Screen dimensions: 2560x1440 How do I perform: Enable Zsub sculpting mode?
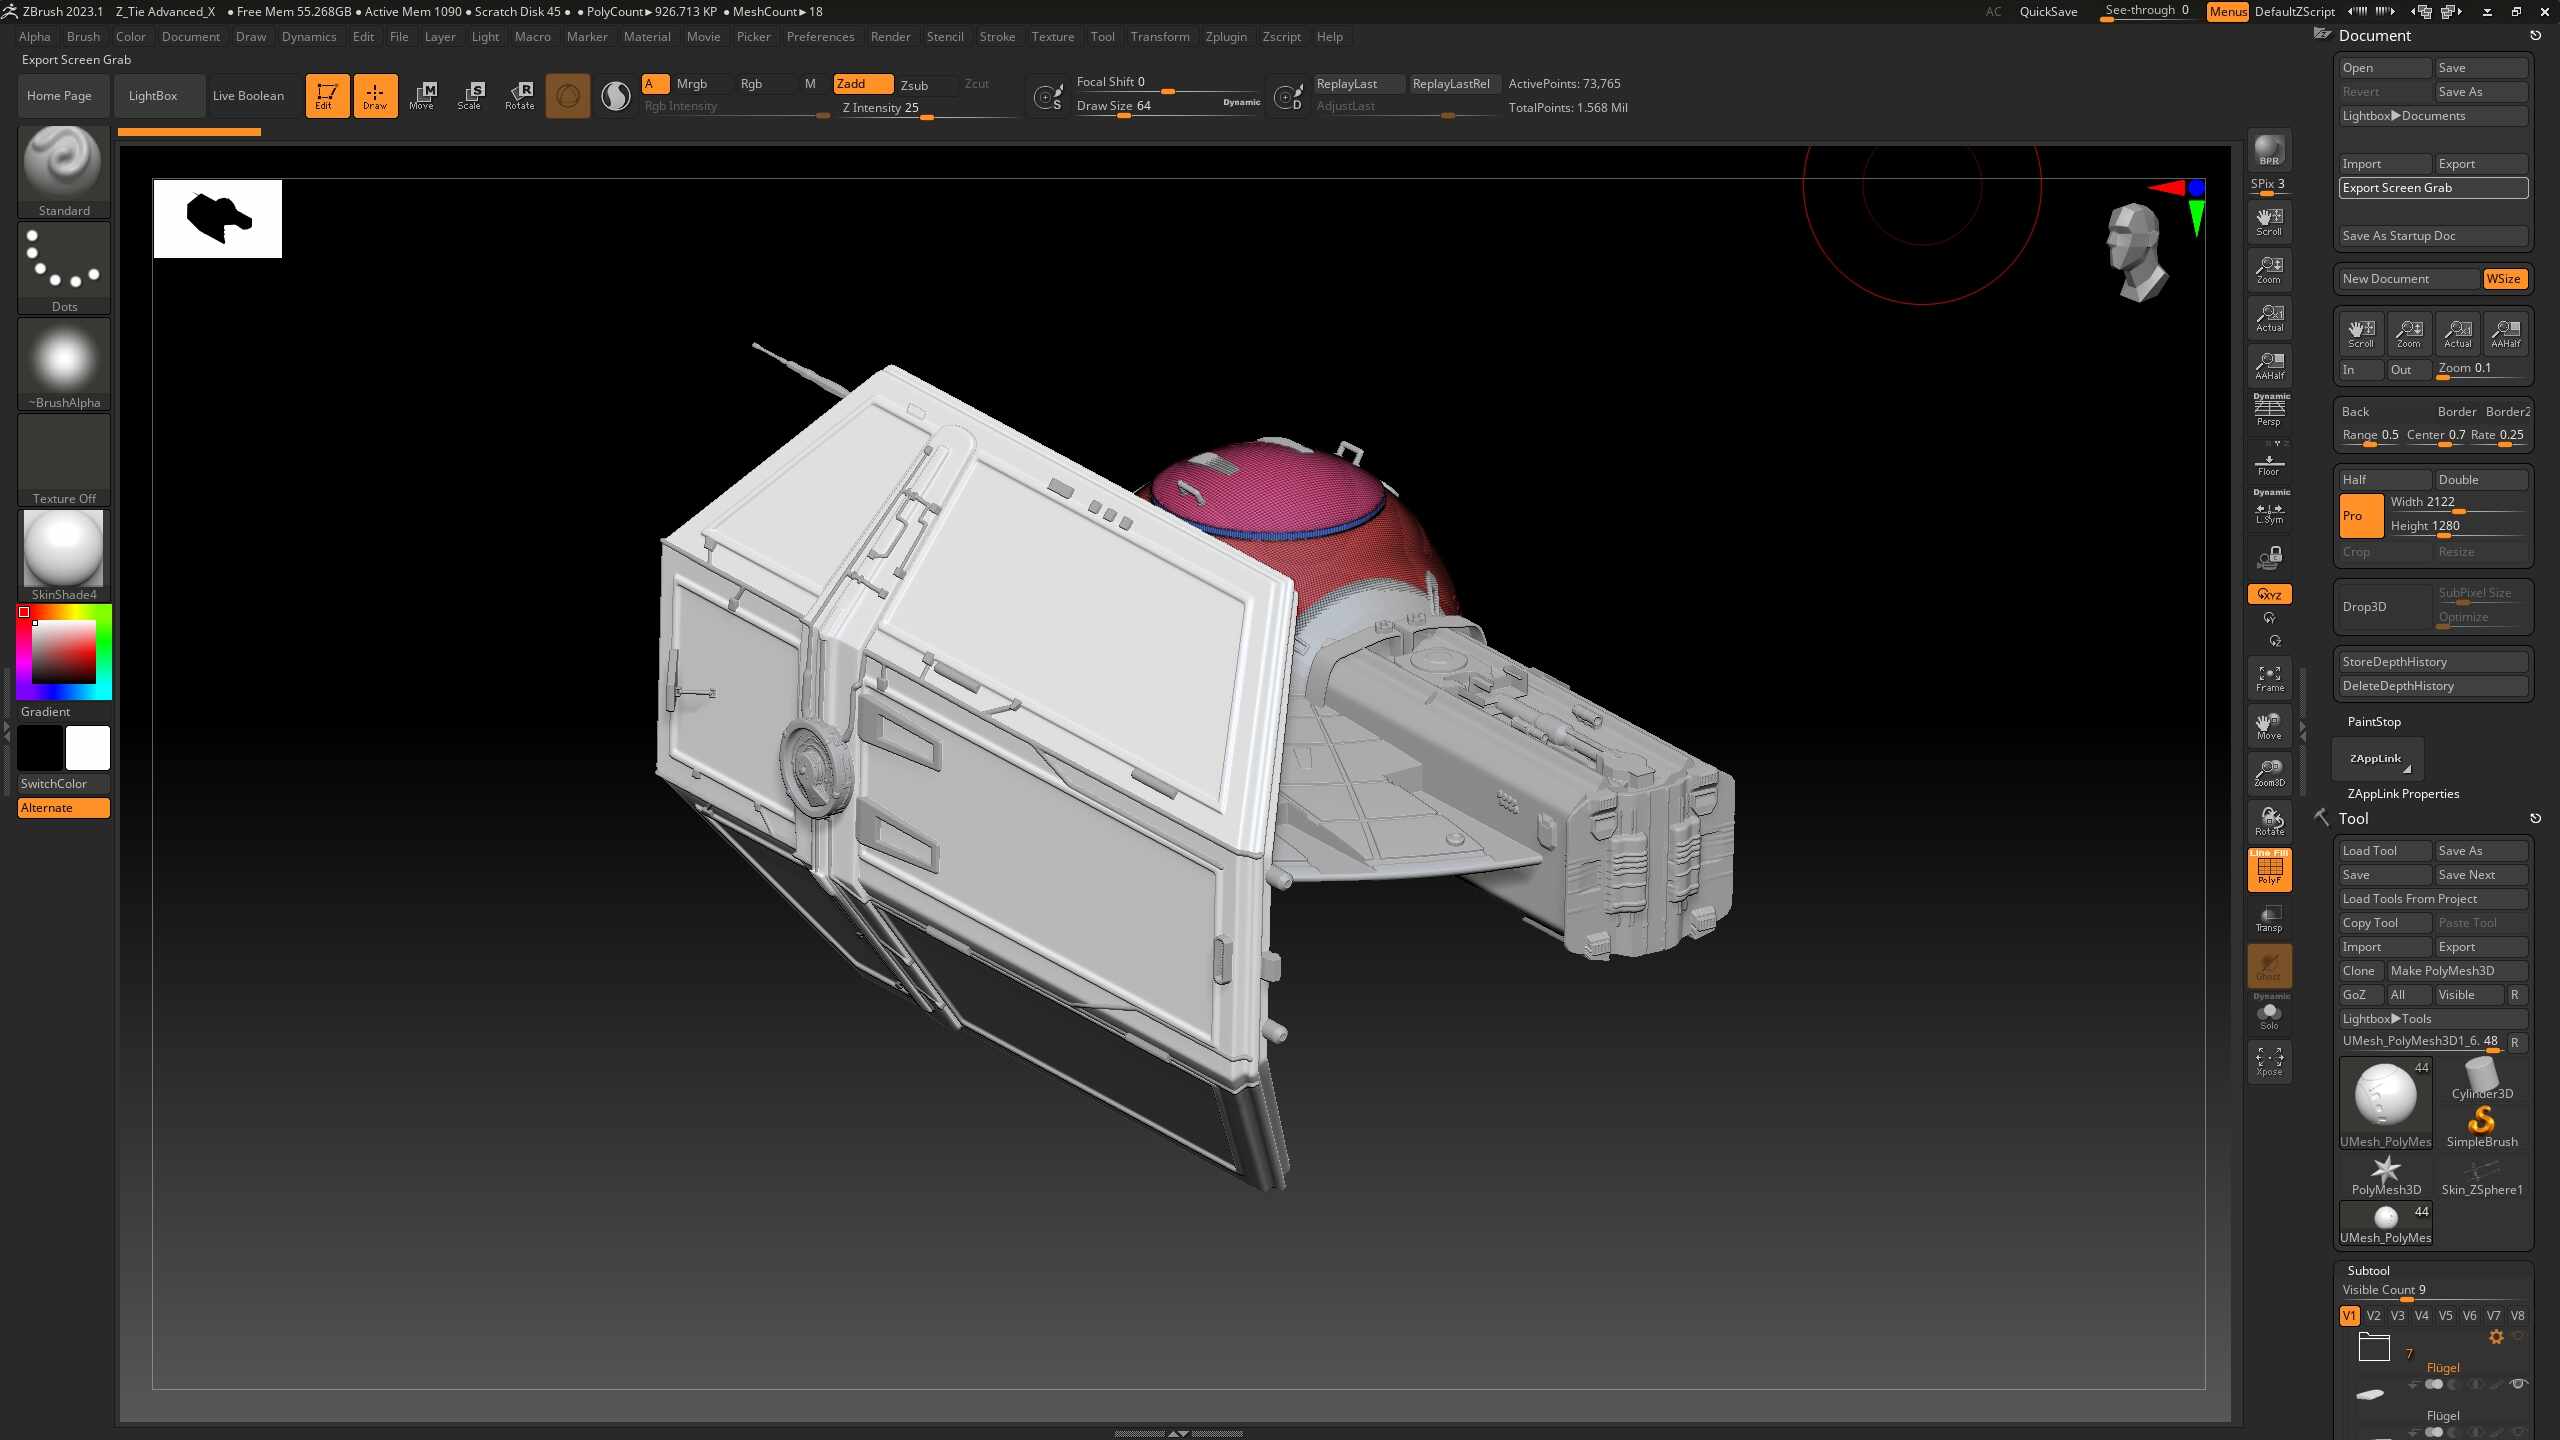tap(914, 85)
